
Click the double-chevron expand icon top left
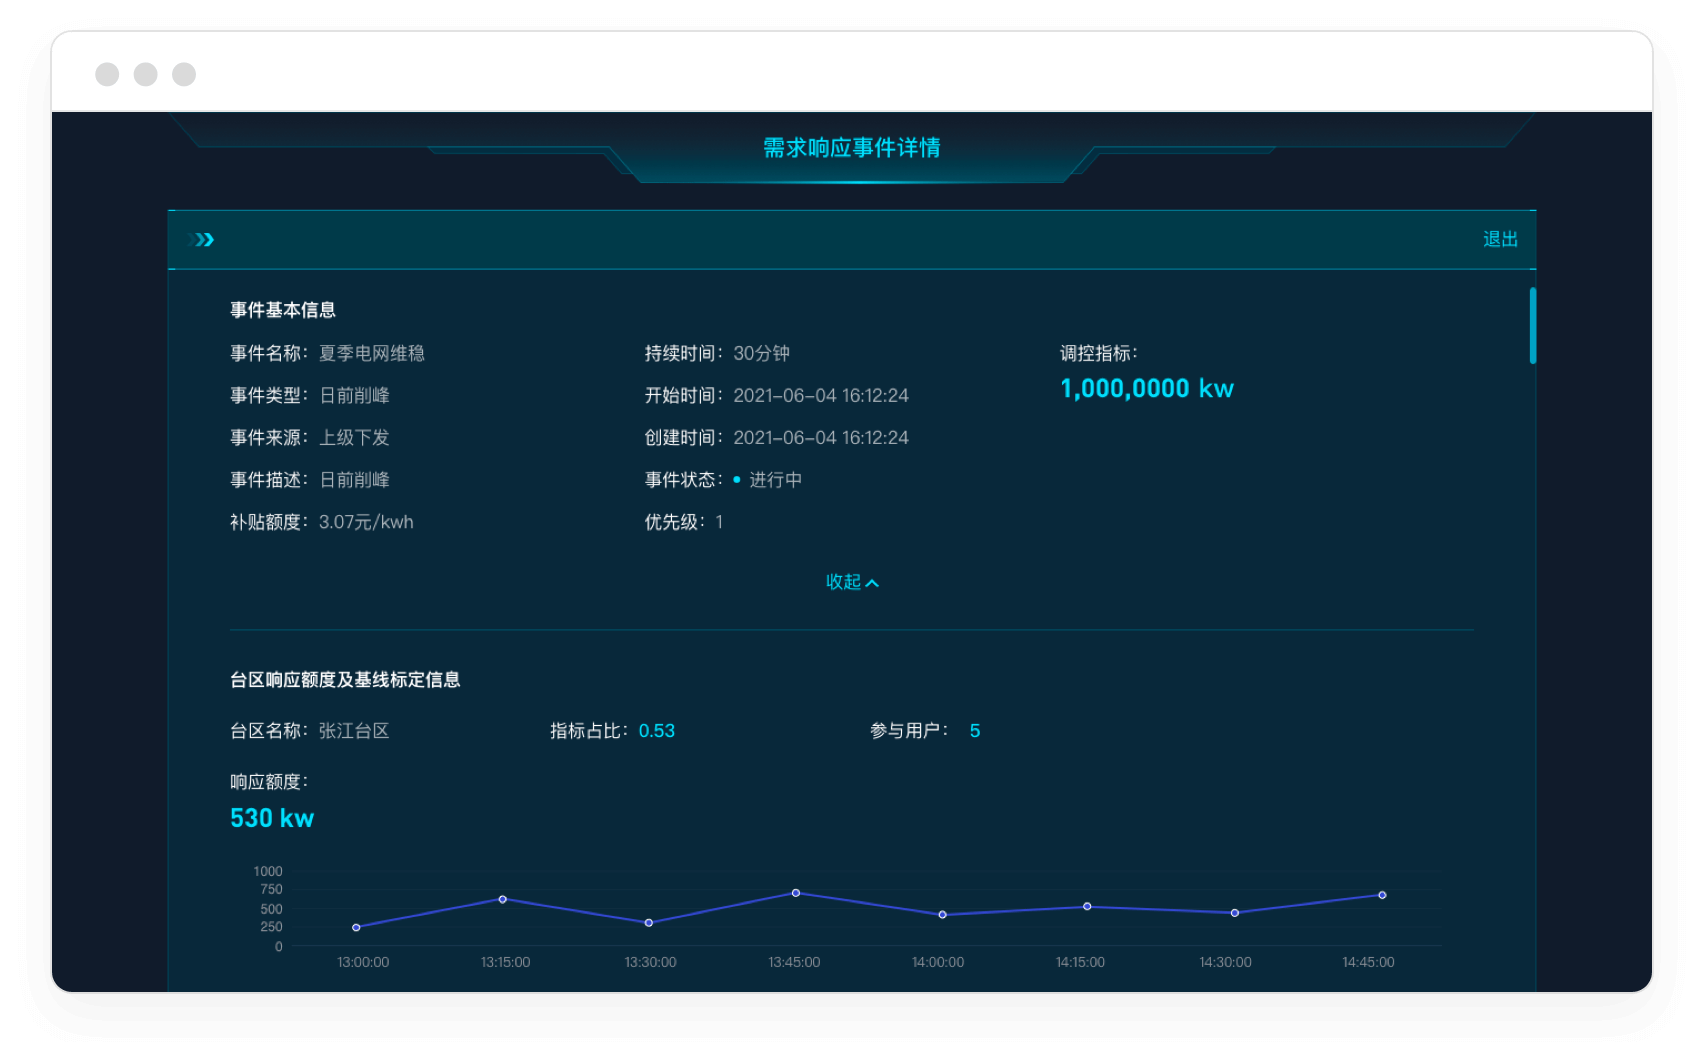[x=201, y=239]
